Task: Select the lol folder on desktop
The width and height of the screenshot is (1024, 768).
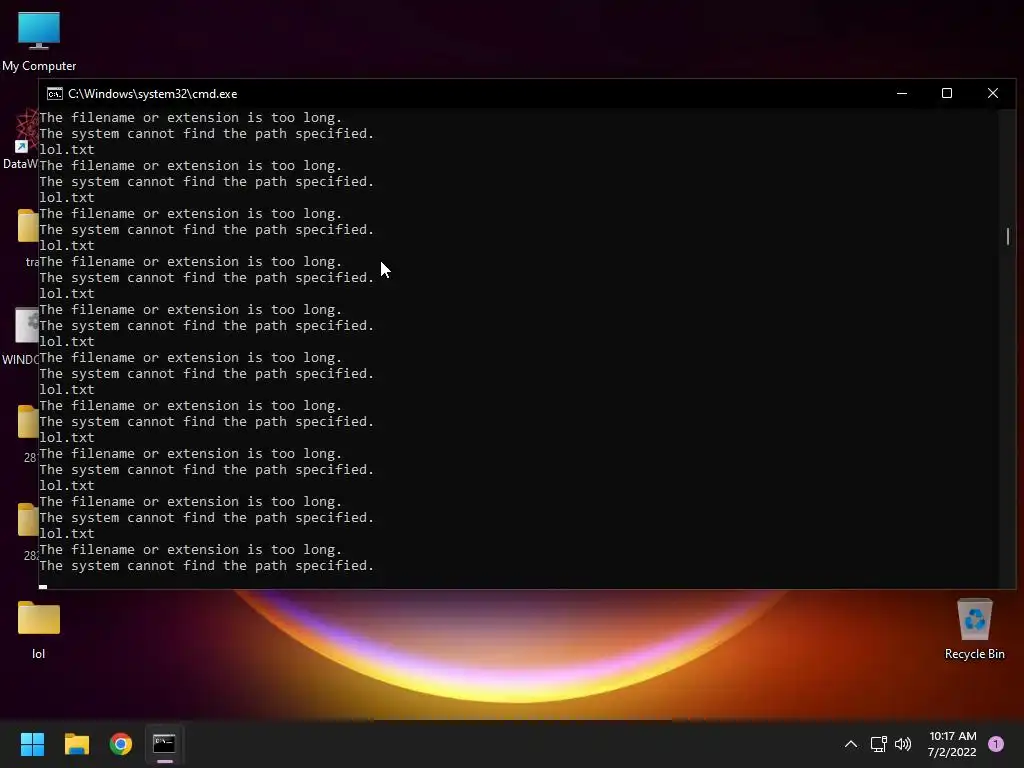Action: coord(39,629)
